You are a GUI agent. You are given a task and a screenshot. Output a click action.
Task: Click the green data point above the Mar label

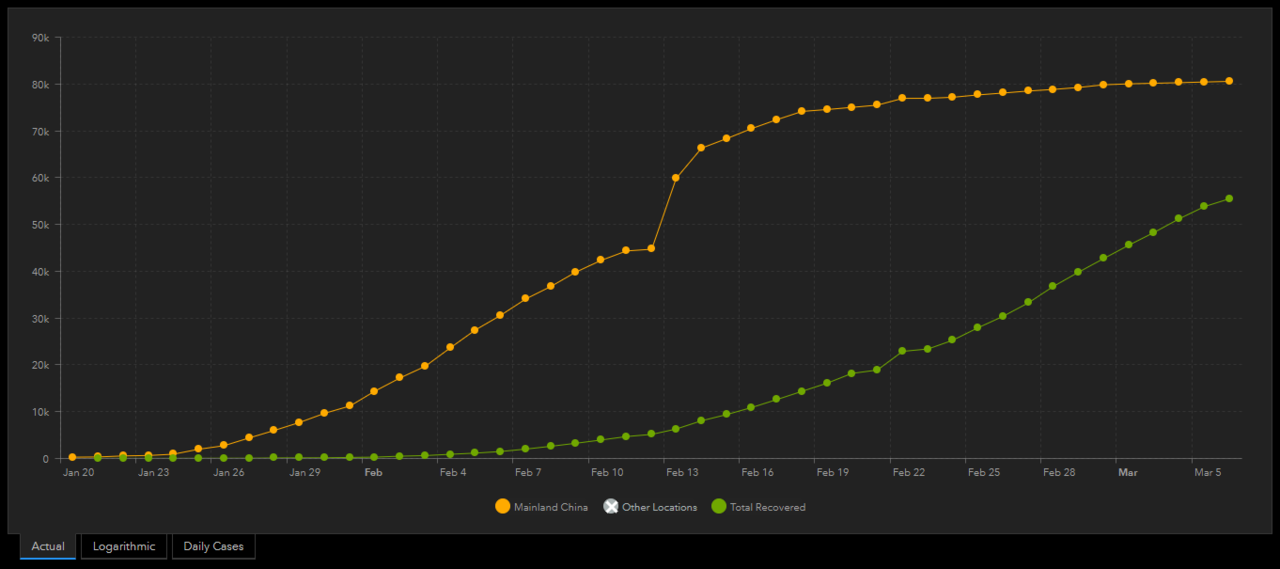coord(1128,244)
